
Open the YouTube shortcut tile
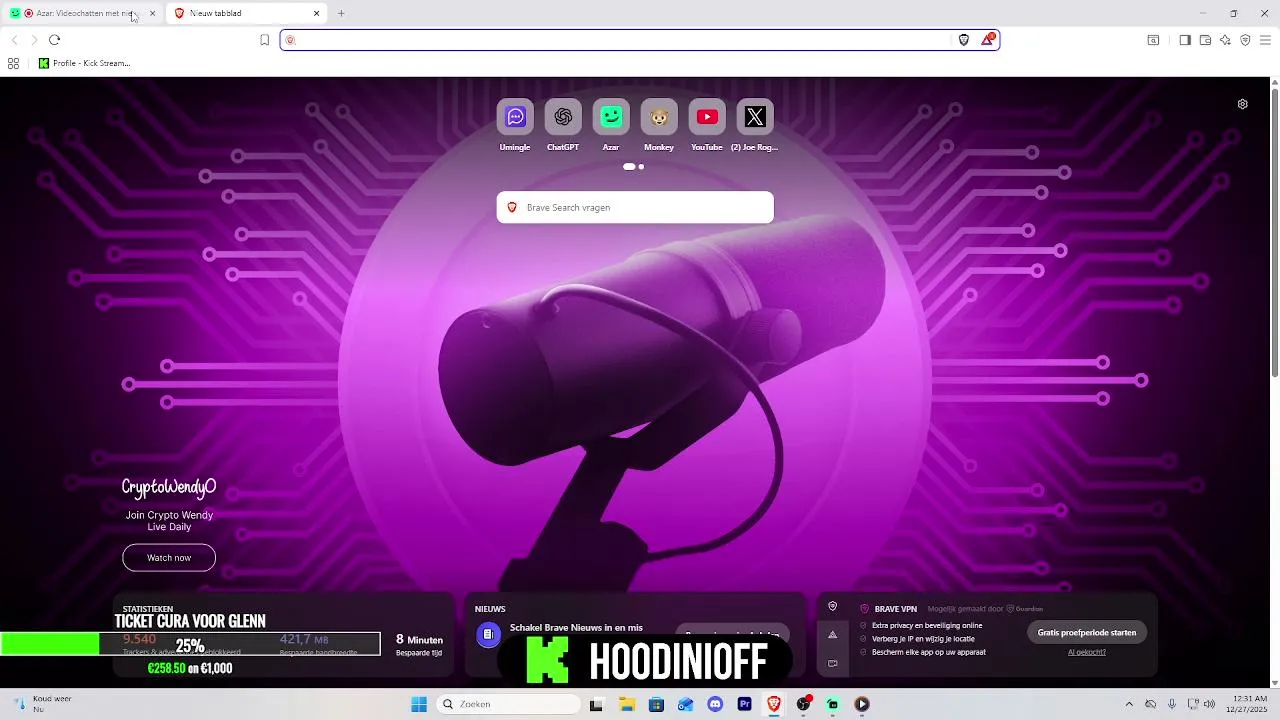click(x=707, y=117)
